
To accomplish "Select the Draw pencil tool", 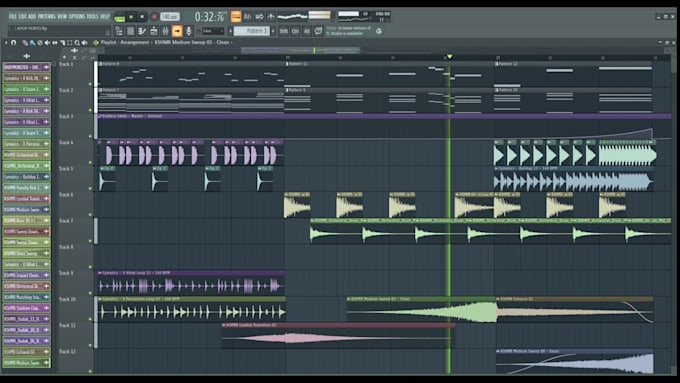I will 25,43.
